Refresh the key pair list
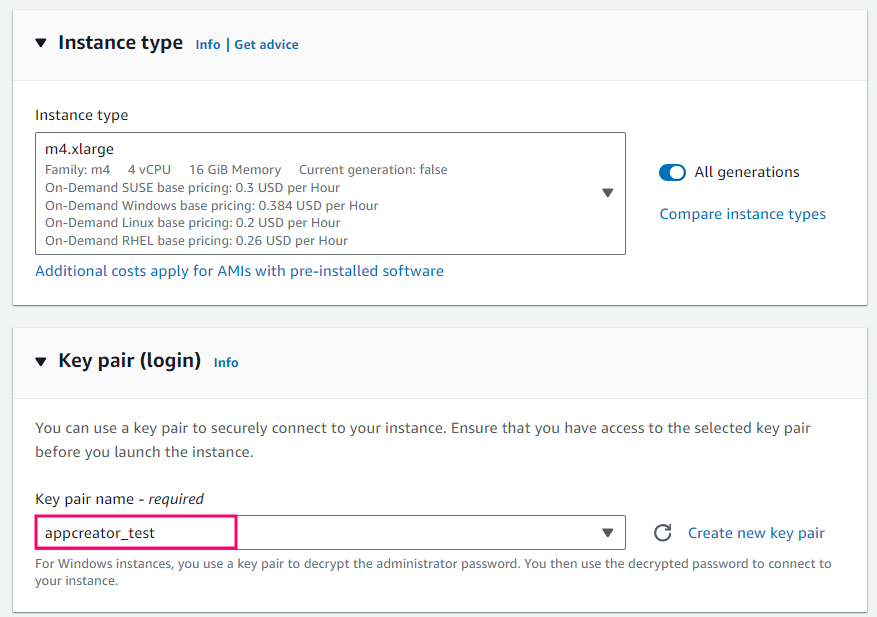 662,533
